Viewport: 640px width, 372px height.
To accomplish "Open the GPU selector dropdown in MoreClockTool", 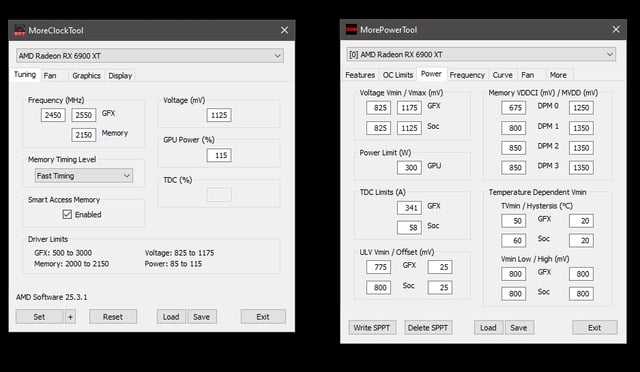I will pos(150,56).
